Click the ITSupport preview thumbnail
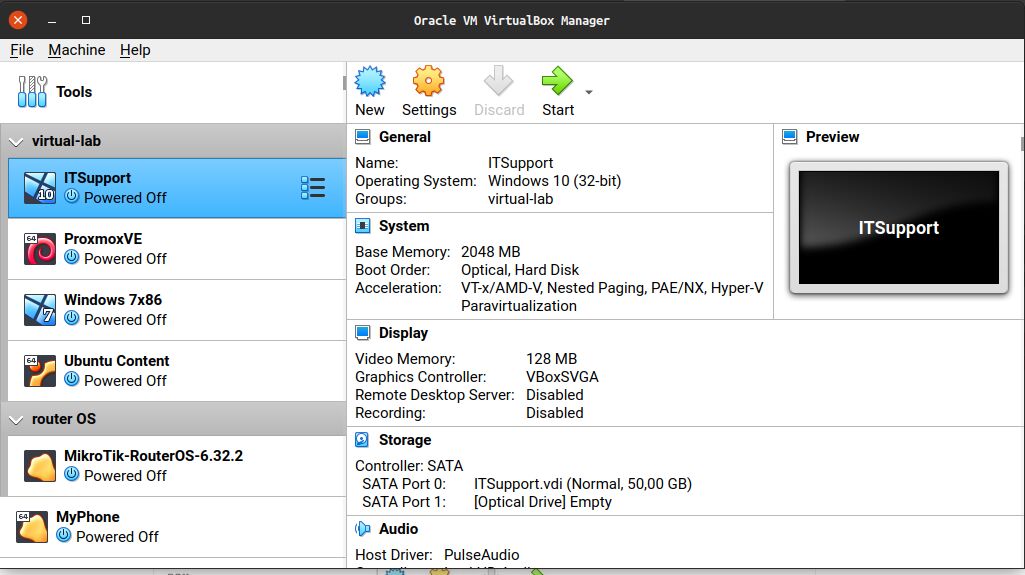Screen dimensions: 1025x575 coord(899,227)
